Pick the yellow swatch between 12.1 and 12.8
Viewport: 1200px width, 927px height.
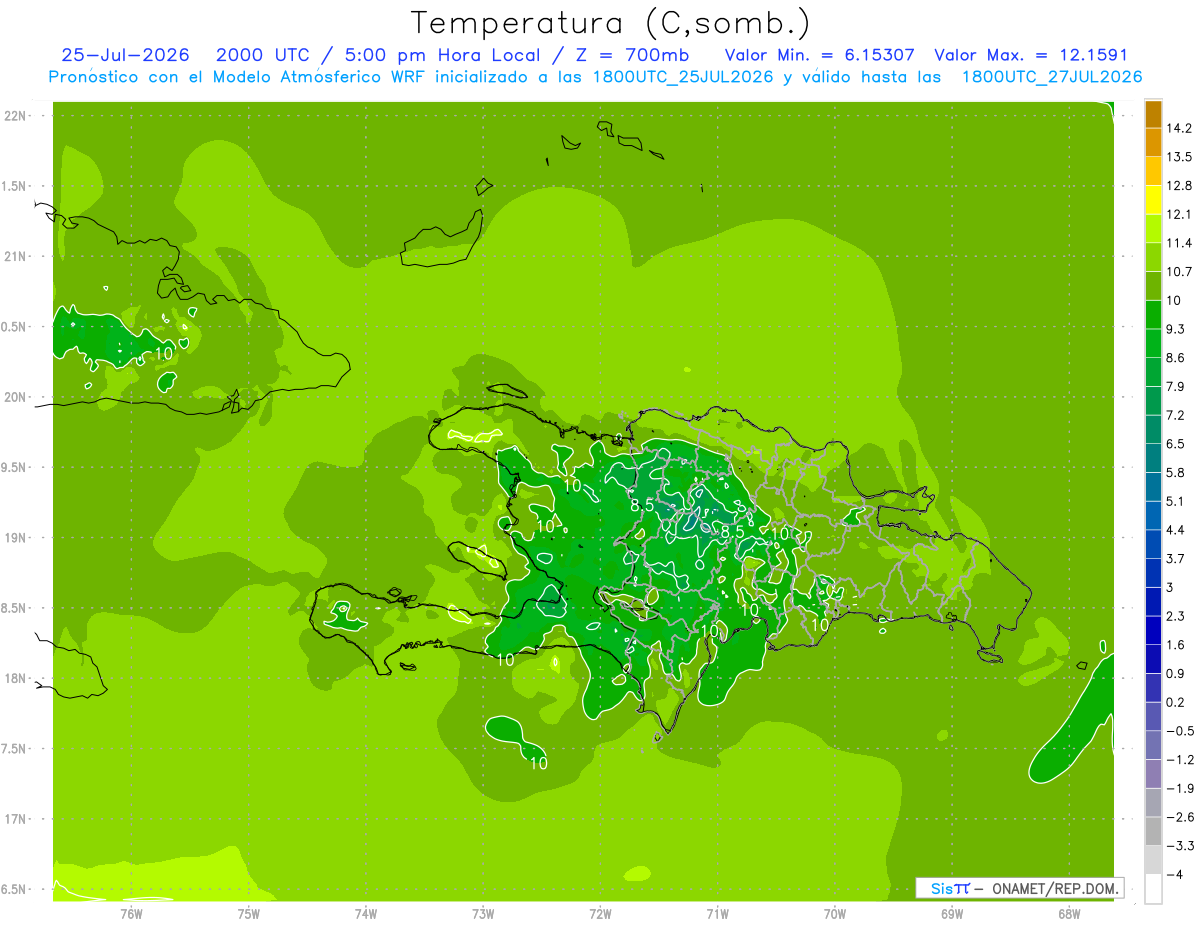click(1153, 200)
